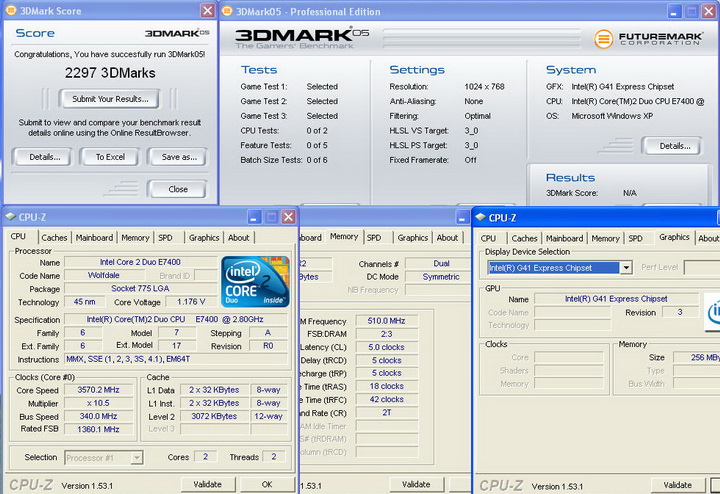Click the right CPU-Z window title icon
Viewport: 720px width, 494px height.
[481, 217]
